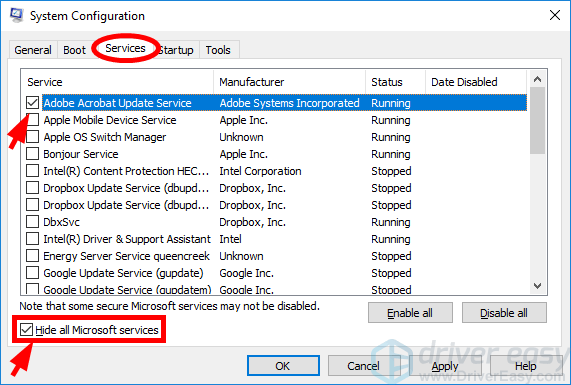Image resolution: width=571 pixels, height=385 pixels.
Task: Click Running status of DbxSvc row
Action: 391,222
